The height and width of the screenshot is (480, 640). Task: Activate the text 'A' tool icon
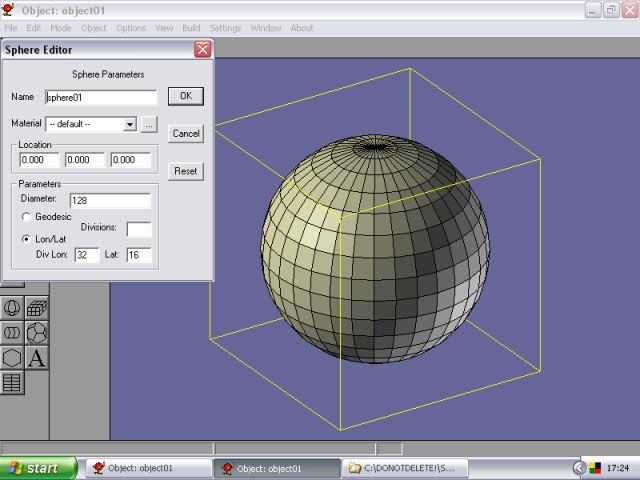(x=37, y=358)
